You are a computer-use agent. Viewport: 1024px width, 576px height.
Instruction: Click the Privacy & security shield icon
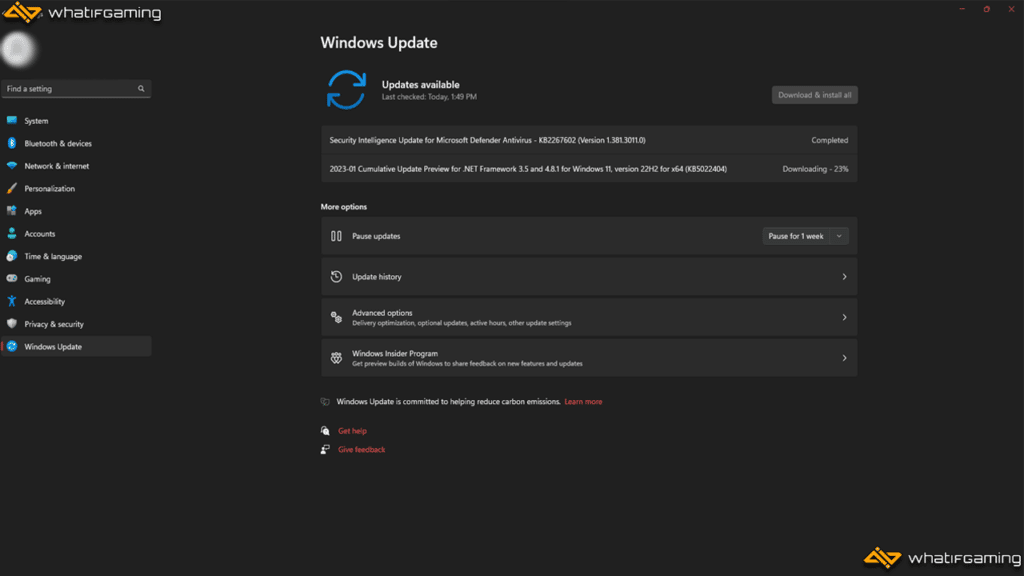click(x=12, y=324)
